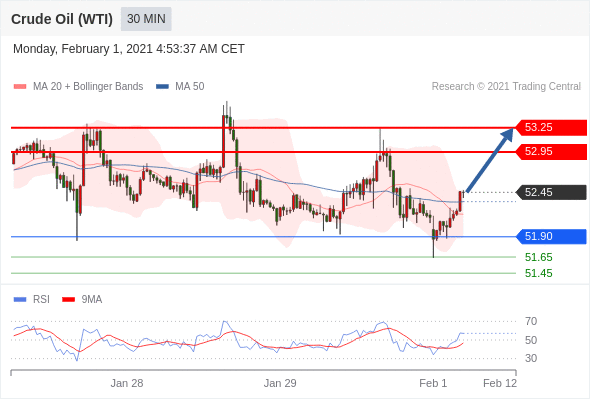Click the 30 MIN timeframe badge

pos(146,19)
